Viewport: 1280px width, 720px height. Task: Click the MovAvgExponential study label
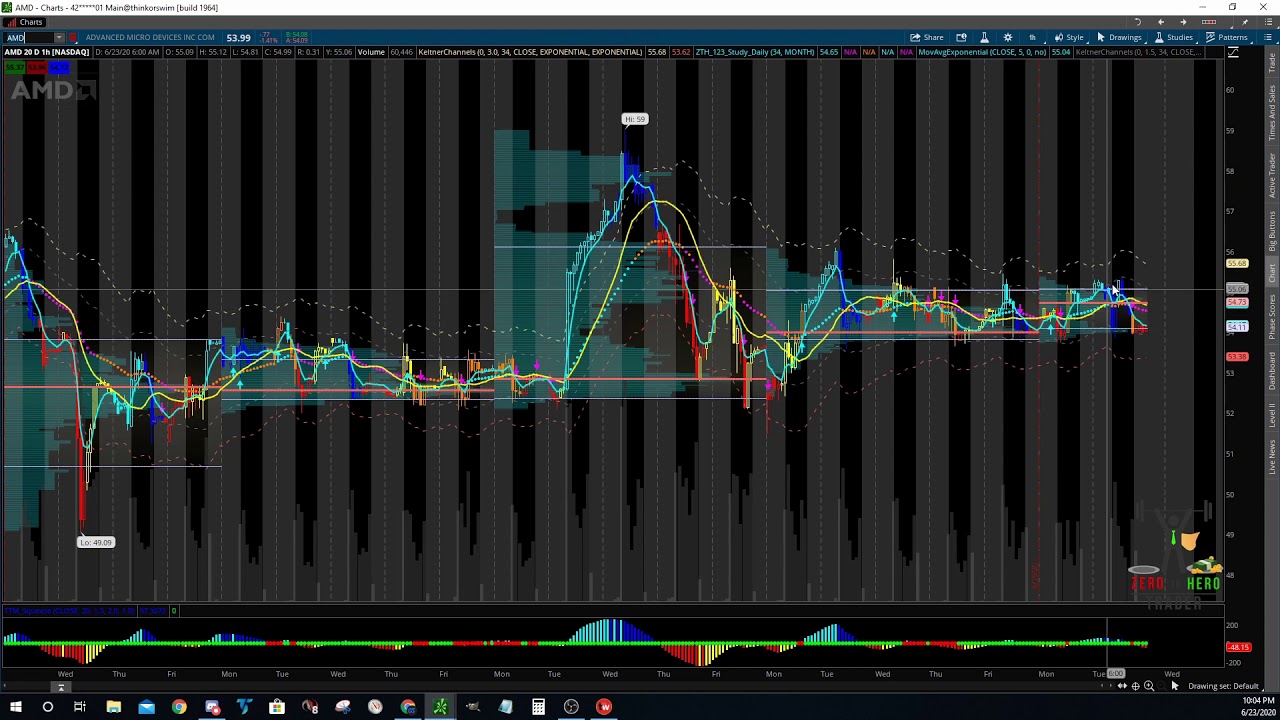point(982,52)
